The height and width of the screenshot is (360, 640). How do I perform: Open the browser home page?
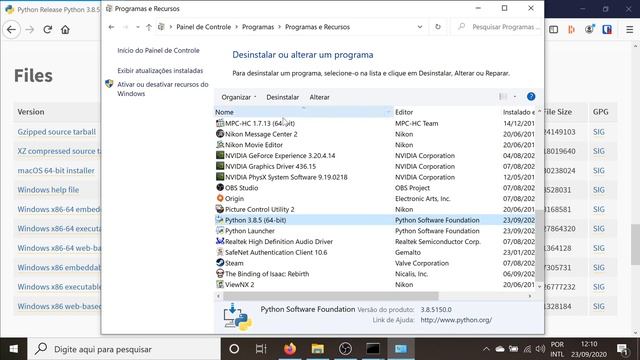[65, 29]
